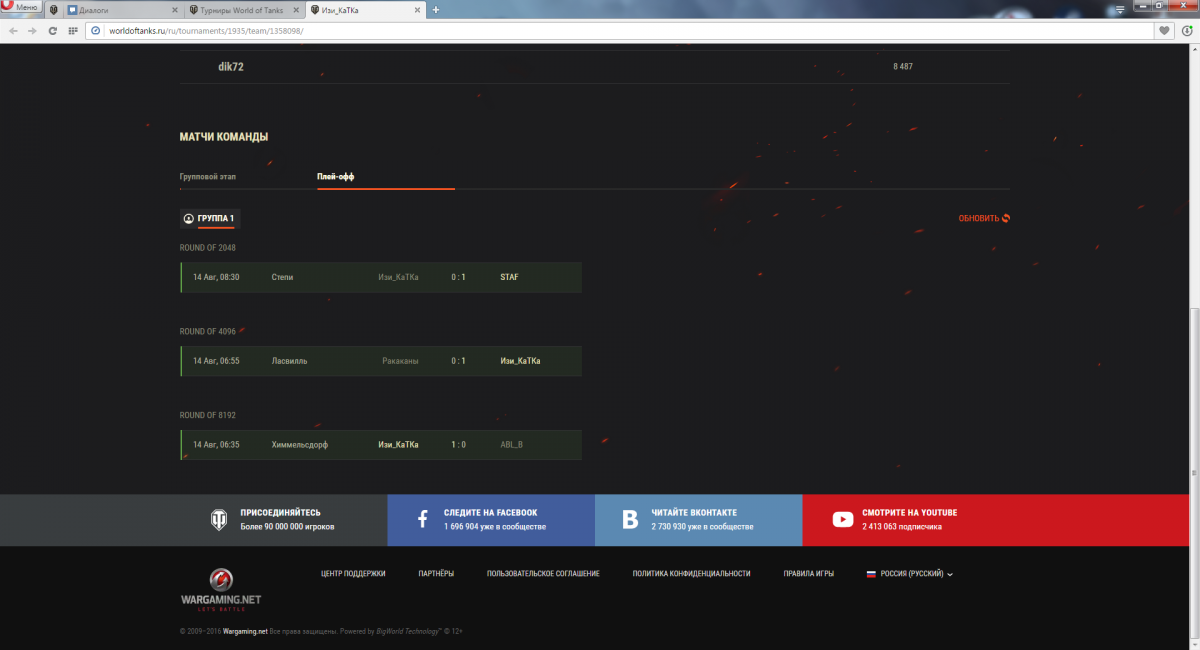Click the ОБНОВИТЬ refresh link

984,218
